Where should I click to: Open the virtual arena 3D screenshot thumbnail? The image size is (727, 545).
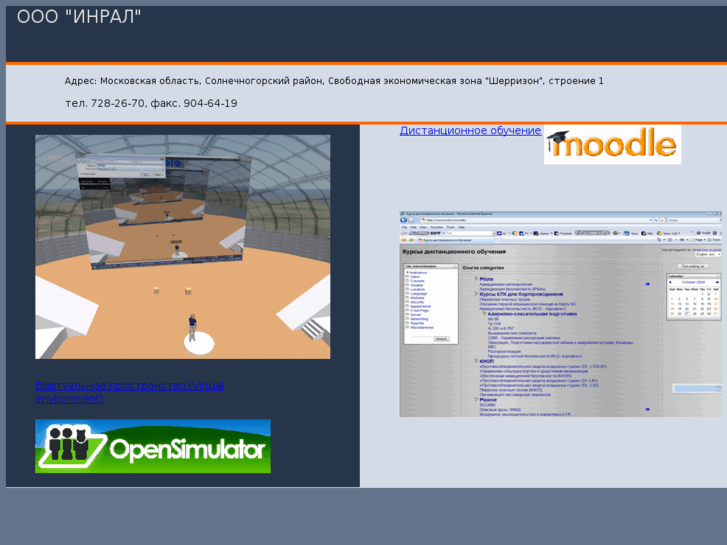pyautogui.click(x=183, y=247)
